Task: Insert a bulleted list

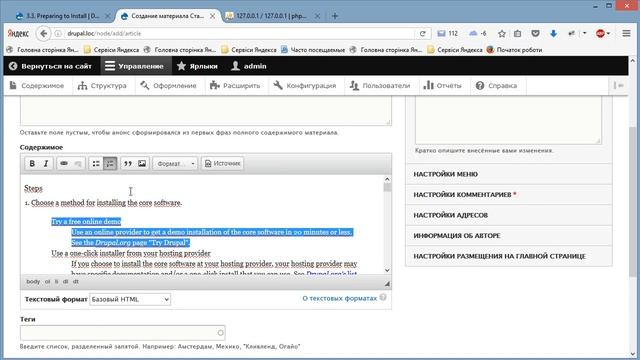Action: pyautogui.click(x=96, y=164)
